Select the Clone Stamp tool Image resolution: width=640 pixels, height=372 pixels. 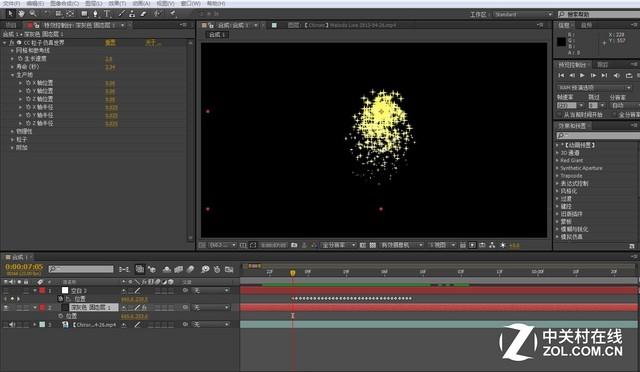(132, 13)
